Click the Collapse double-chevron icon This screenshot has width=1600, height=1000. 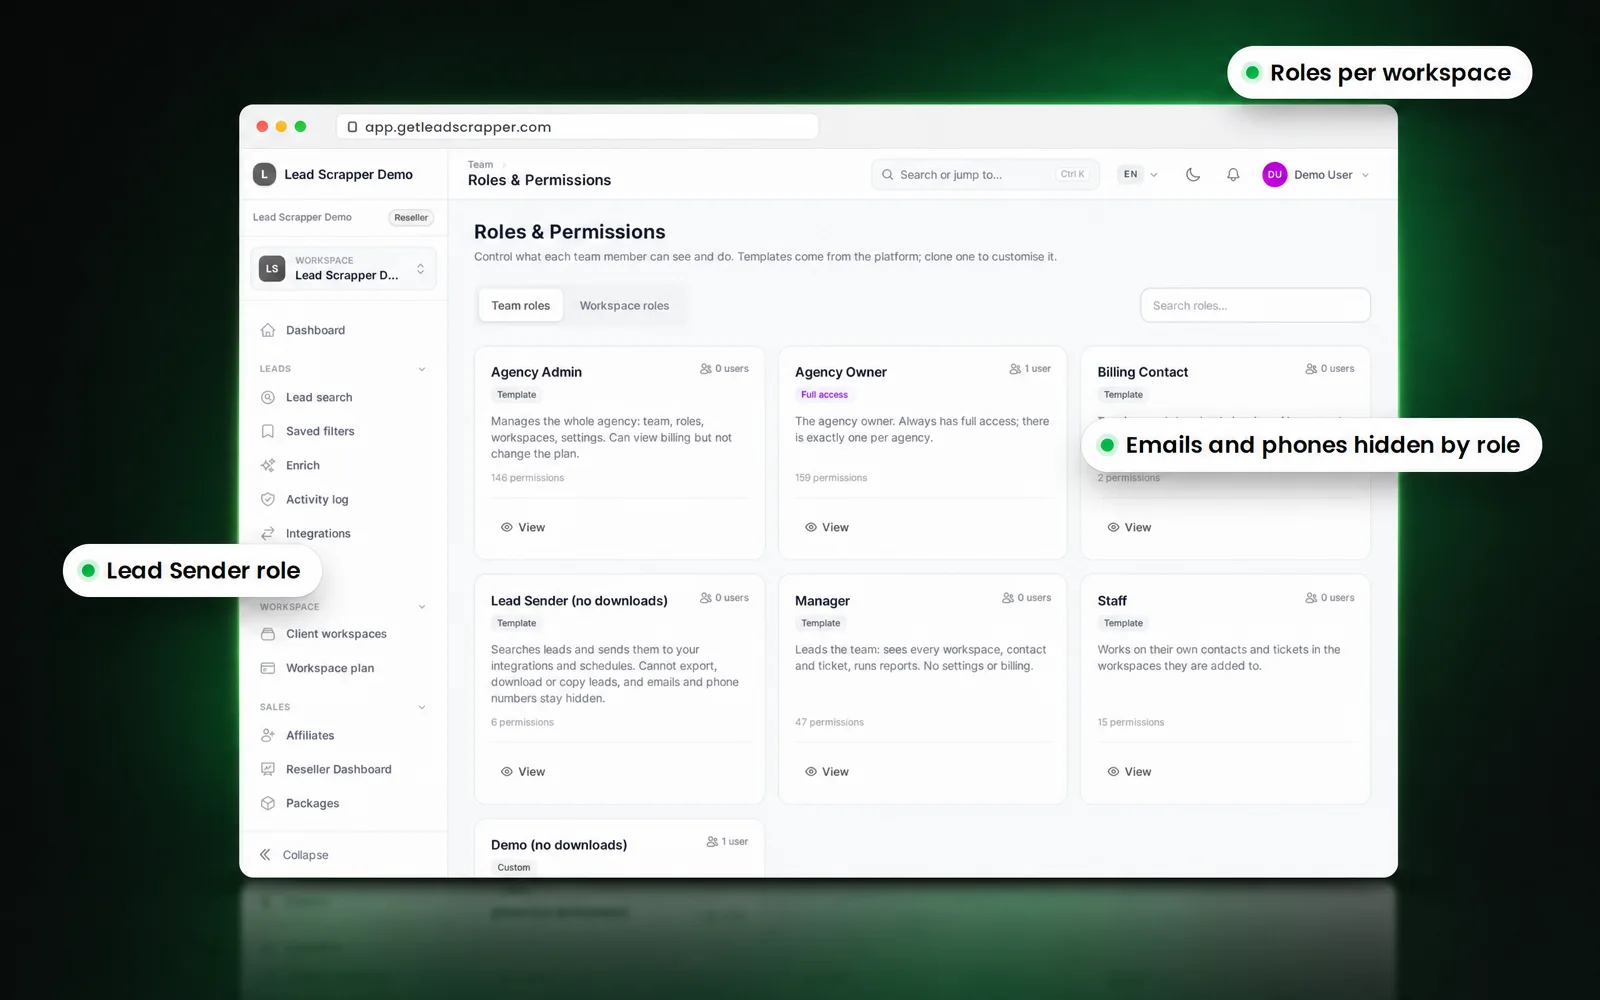(265, 855)
